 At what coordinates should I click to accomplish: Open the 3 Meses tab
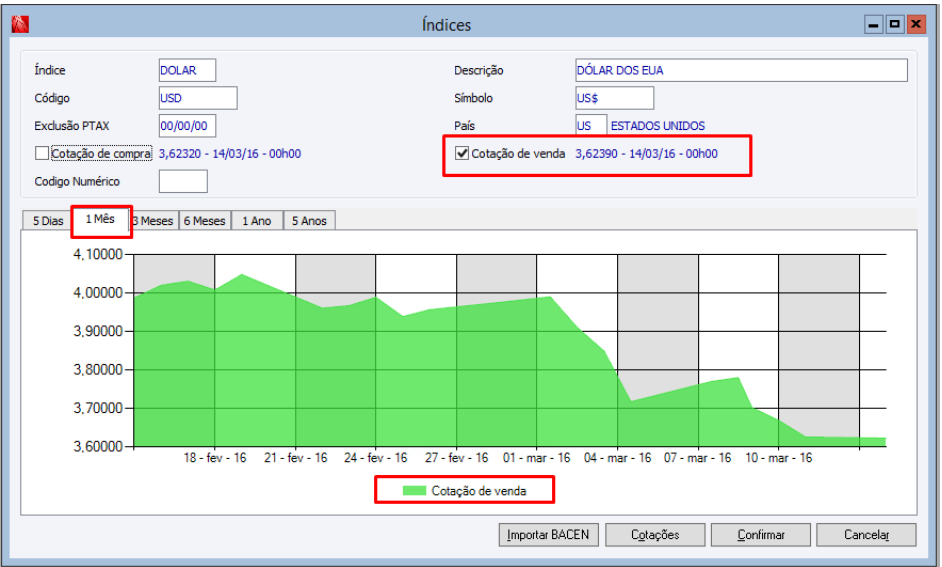154,221
